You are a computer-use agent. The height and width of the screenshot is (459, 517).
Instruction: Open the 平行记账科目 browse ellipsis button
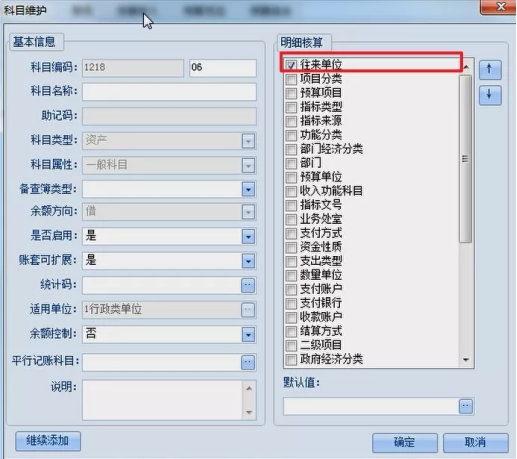(x=248, y=362)
